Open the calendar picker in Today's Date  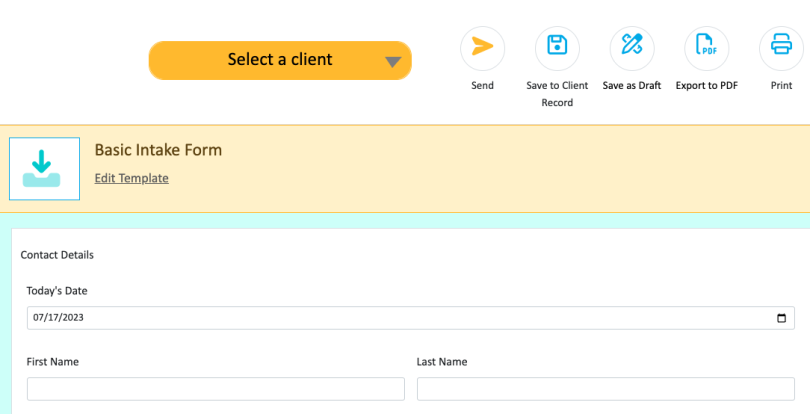(781, 318)
